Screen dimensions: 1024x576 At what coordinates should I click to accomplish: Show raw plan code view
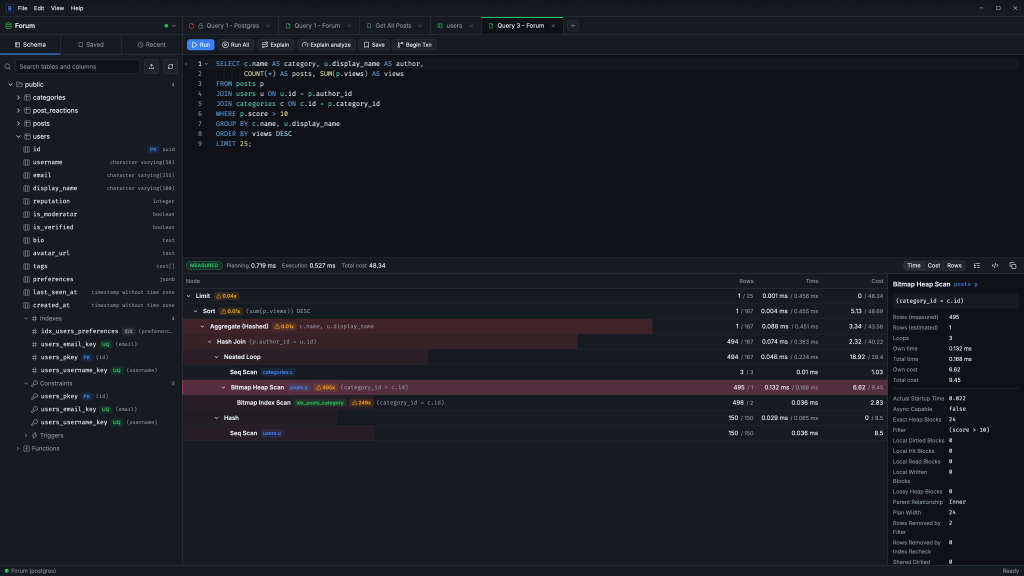click(x=995, y=266)
